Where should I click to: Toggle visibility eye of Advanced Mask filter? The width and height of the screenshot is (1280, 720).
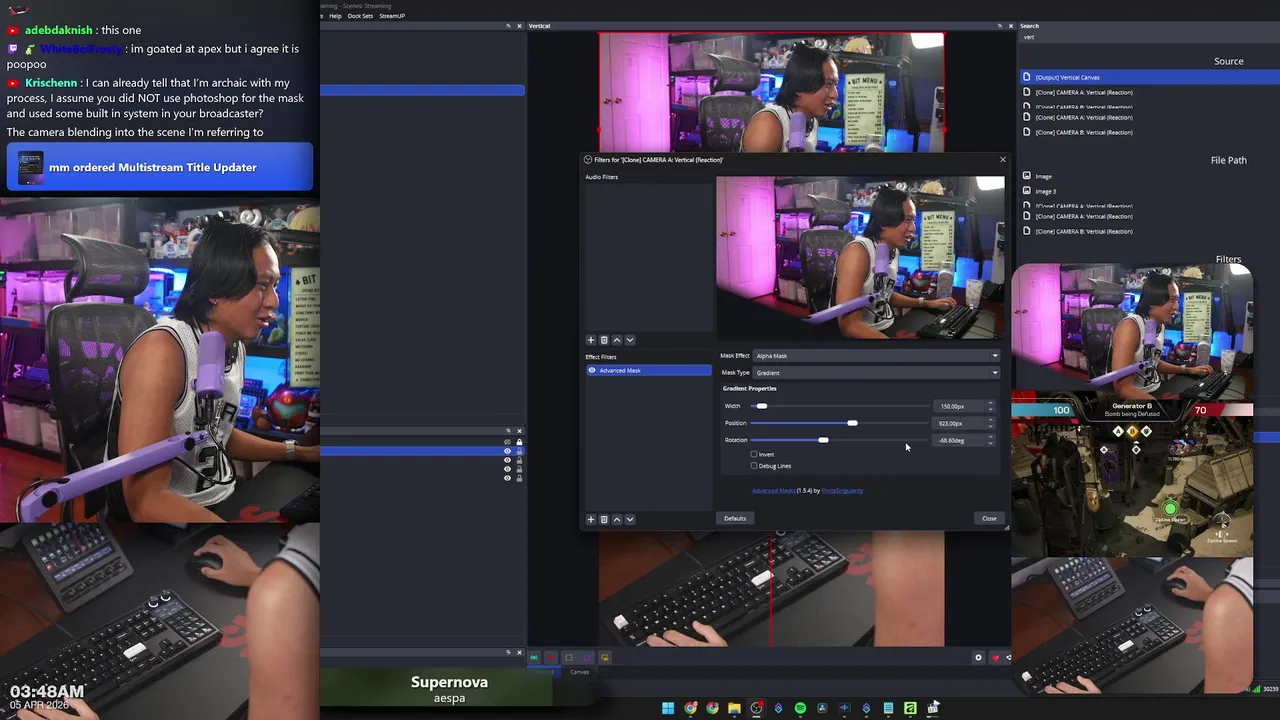(592, 370)
